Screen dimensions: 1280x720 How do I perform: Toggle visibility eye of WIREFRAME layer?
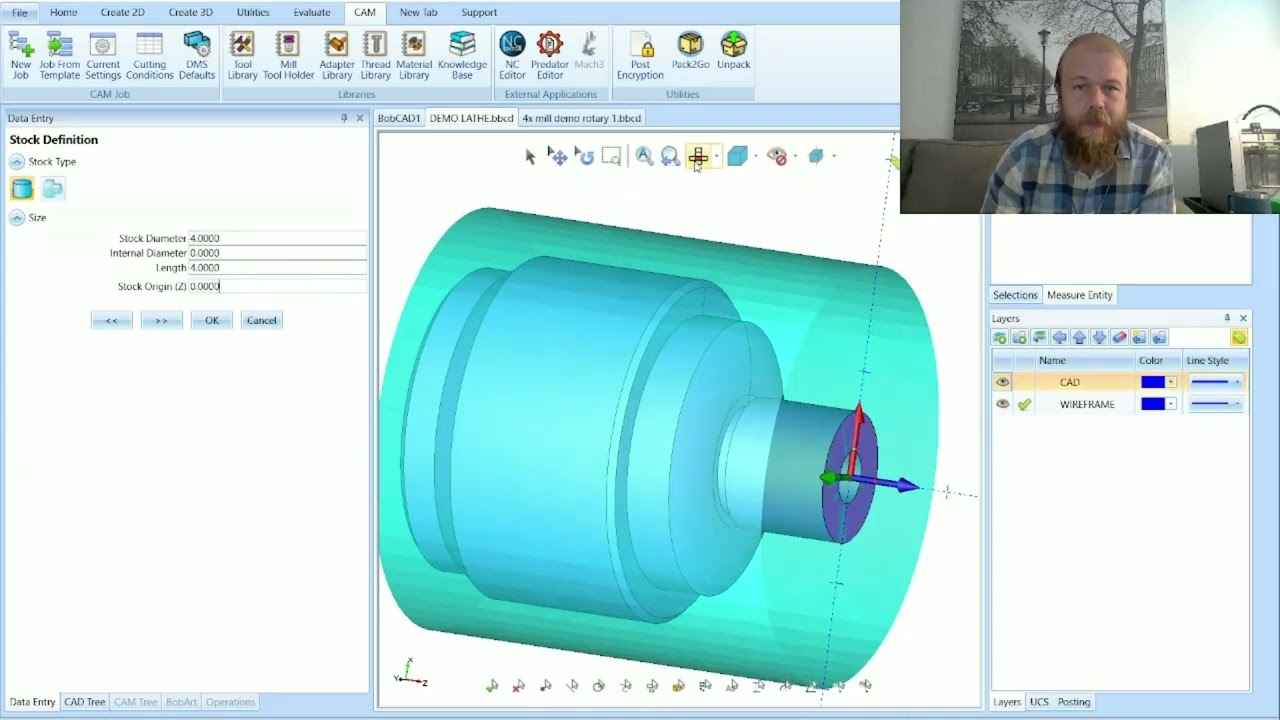pyautogui.click(x=1002, y=404)
